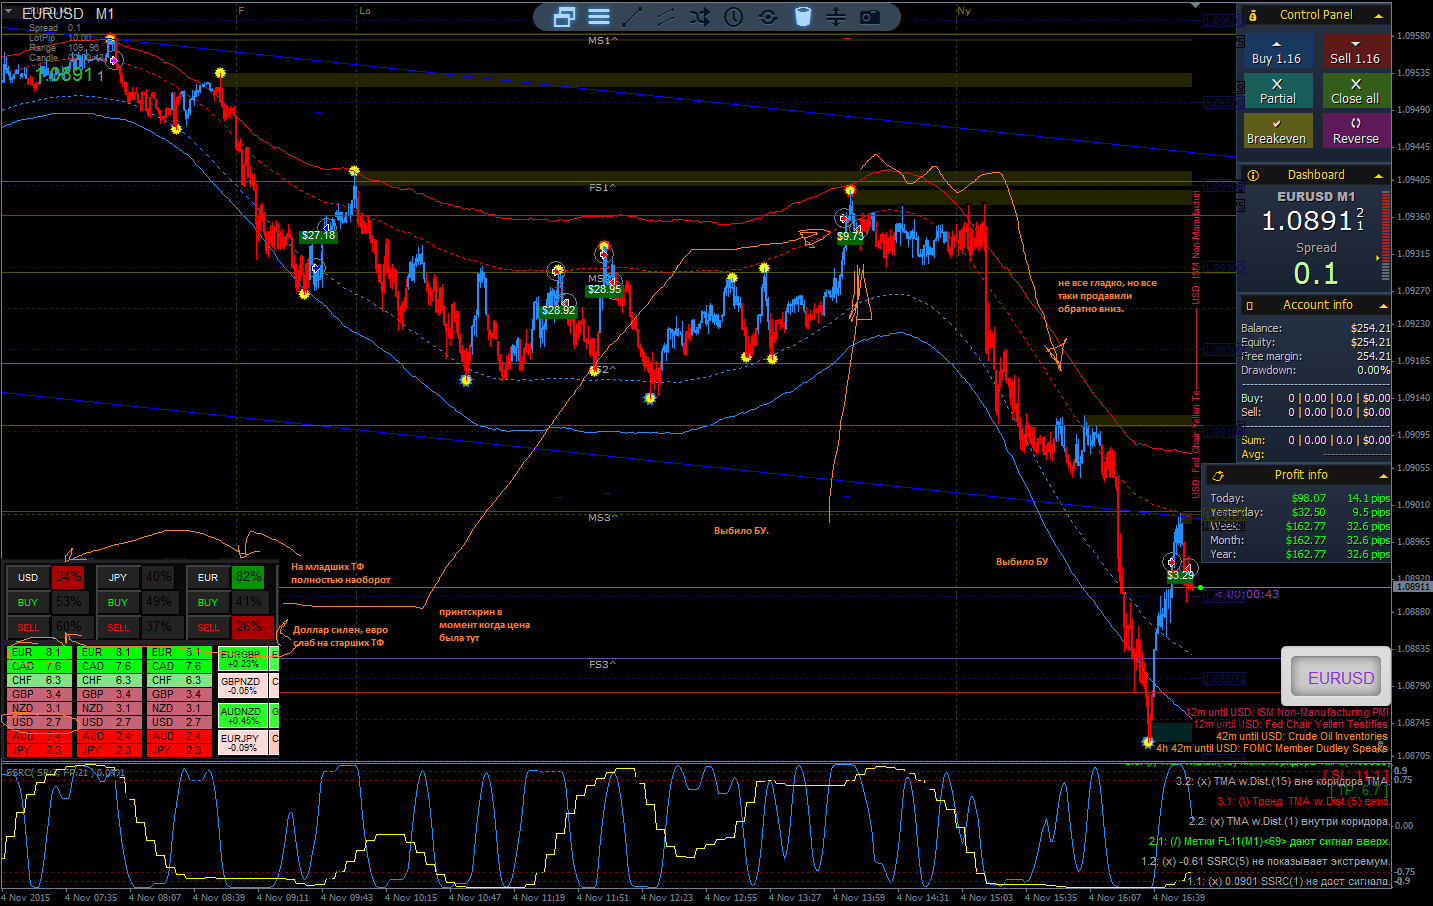Screen dimensions: 1433x906
Task: Click the EURJPY -0.09% pair tile
Action: pos(242,742)
